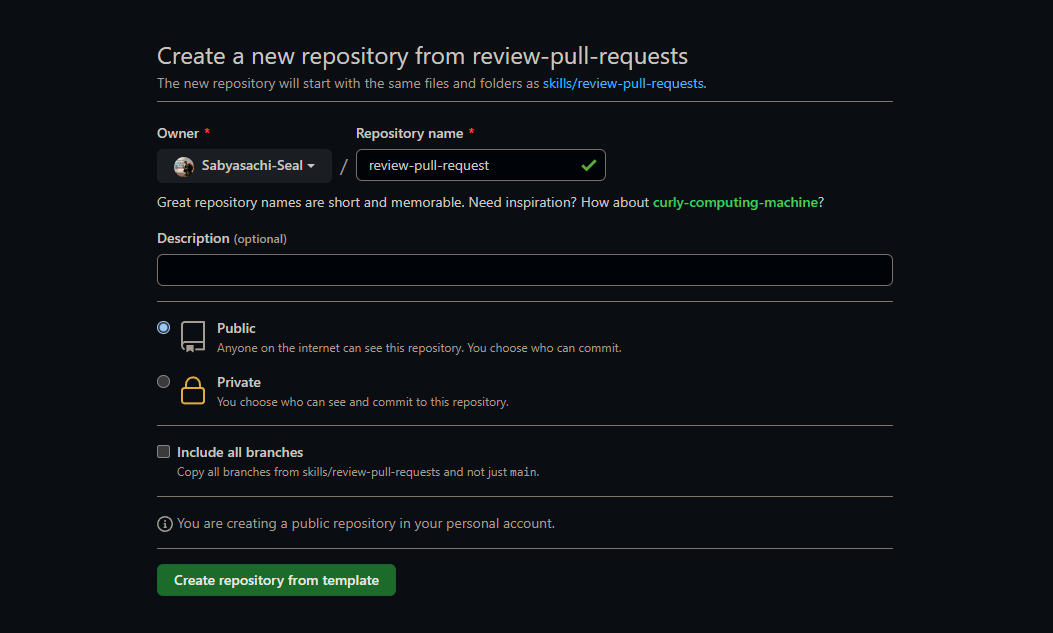The image size is (1053, 633).
Task: Enable the Include all branches checkbox
Action: [x=163, y=451]
